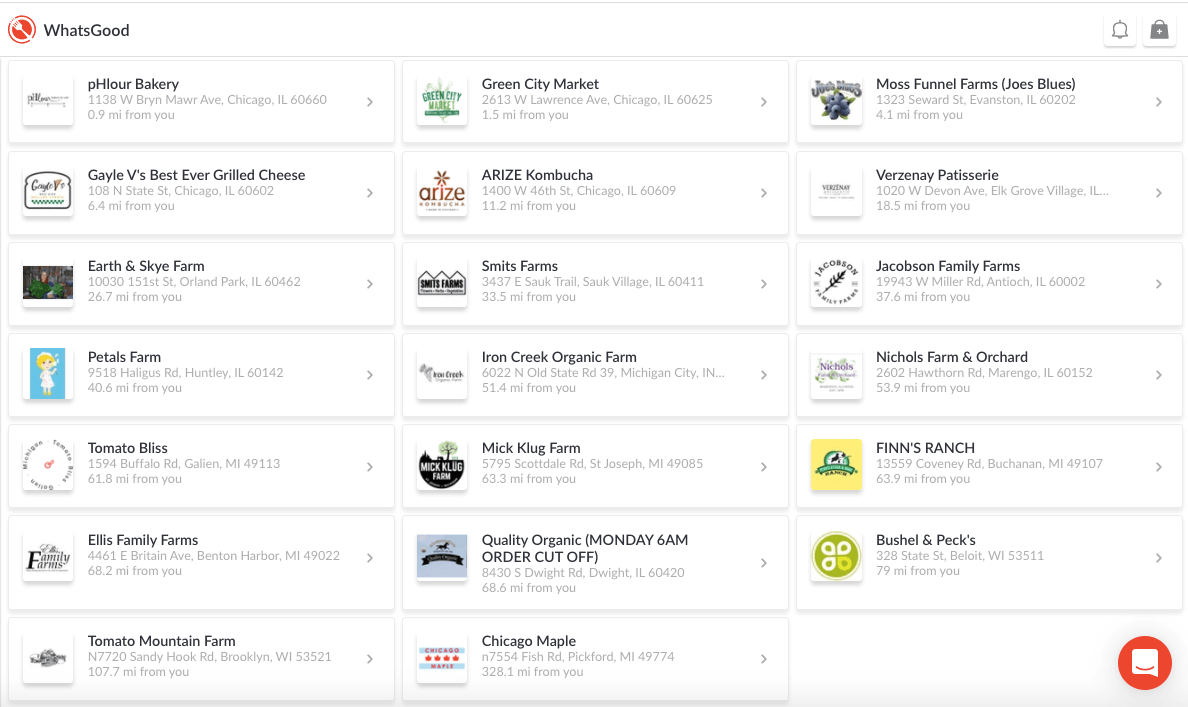Click address 'N7720 Sandy Hook Rd, Brooklyn, WI'
This screenshot has height=707, width=1188.
[210, 657]
